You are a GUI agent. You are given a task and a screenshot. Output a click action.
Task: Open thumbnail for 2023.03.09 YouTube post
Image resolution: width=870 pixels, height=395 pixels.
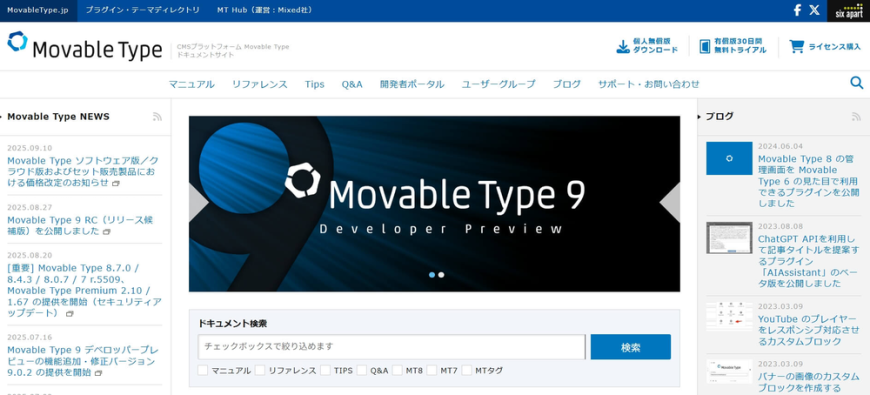[729, 317]
